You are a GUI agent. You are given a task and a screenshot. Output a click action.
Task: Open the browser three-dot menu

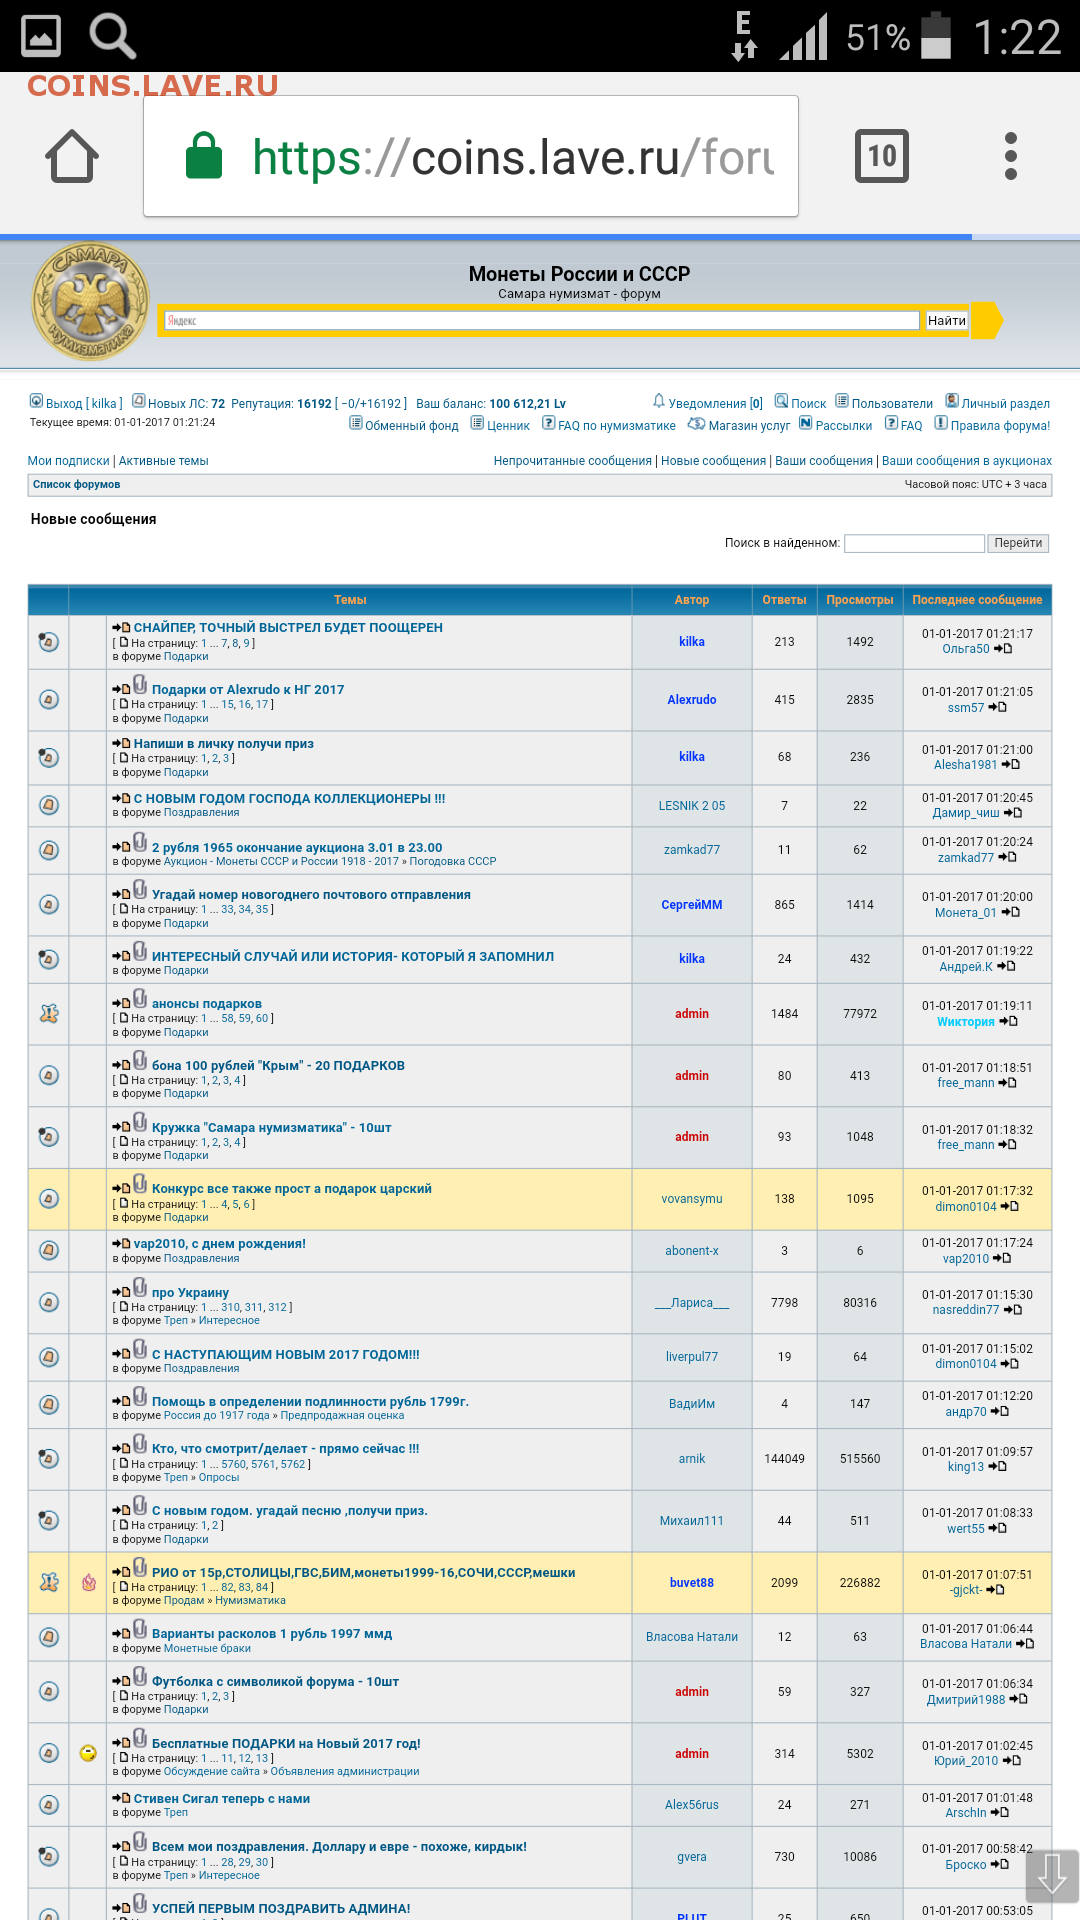pos(1011,156)
